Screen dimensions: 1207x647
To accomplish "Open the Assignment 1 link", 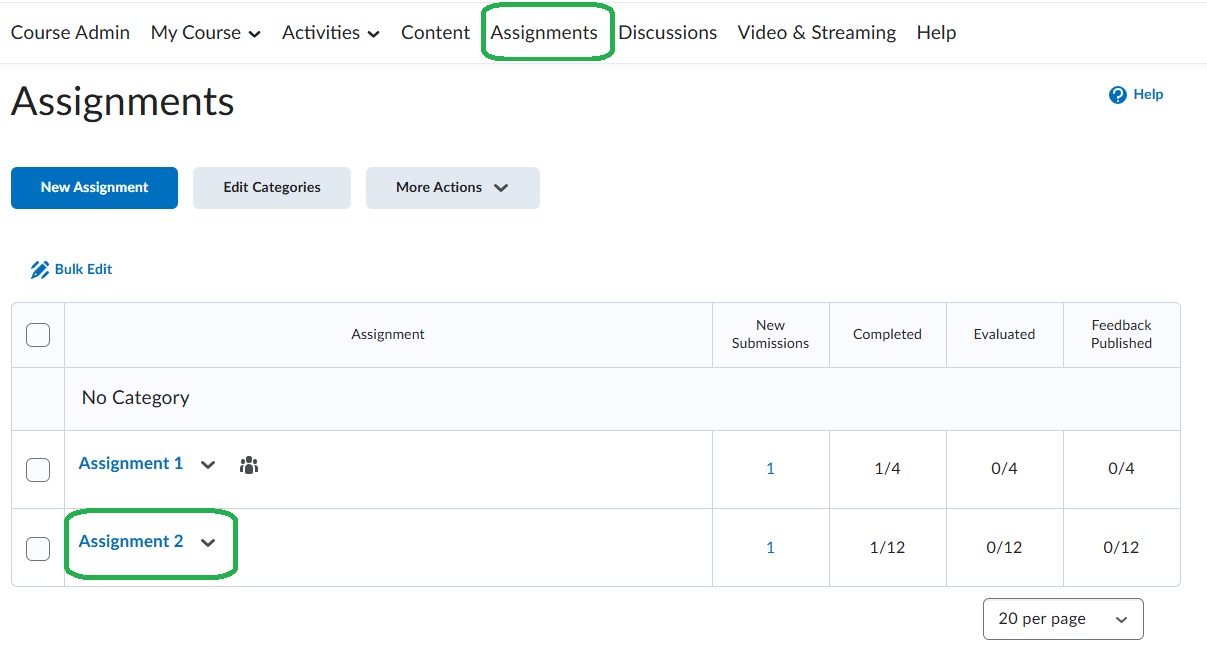I will pos(131,464).
